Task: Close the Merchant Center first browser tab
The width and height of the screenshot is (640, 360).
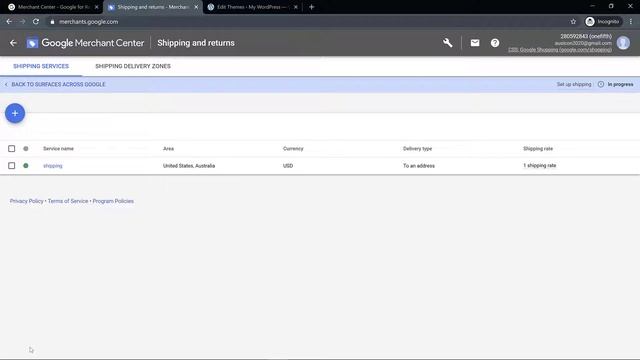Action: point(96,7)
